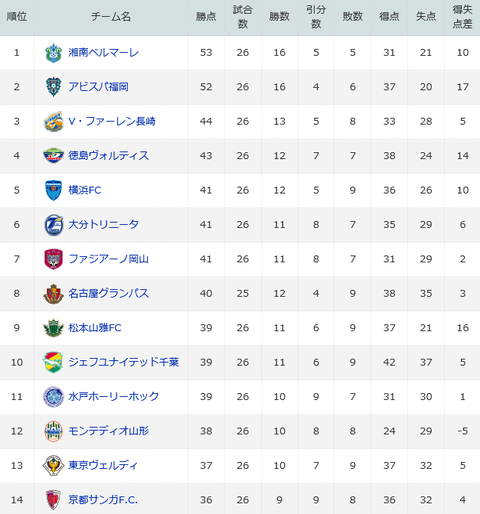Select the 東京ヴェルディ team link
Screen dimensions: 480x514
click(x=103, y=465)
